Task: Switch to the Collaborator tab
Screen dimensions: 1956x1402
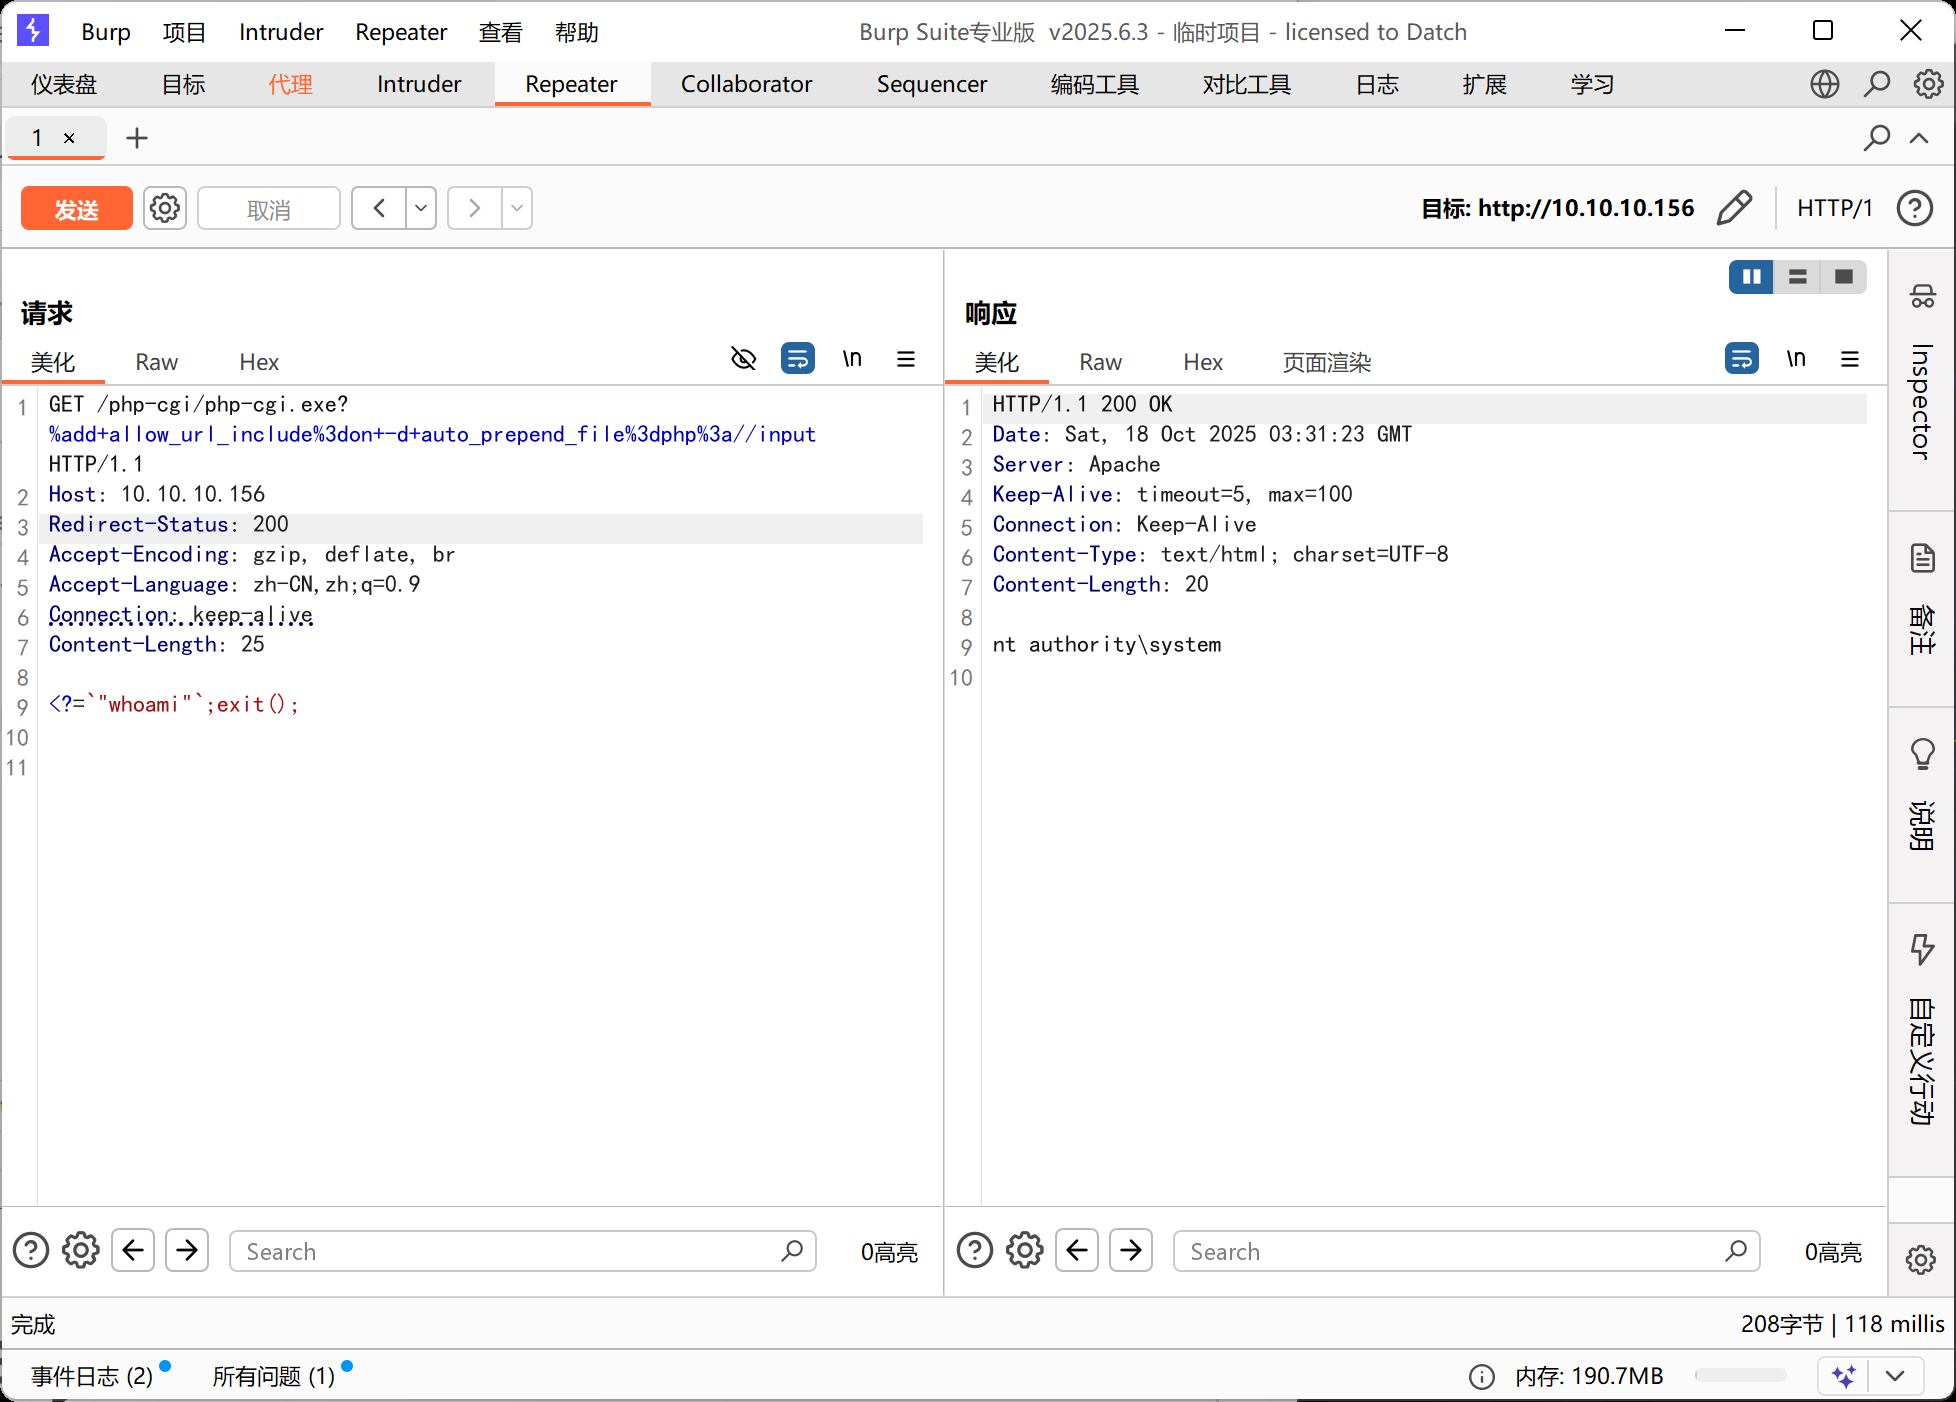Action: 746,84
